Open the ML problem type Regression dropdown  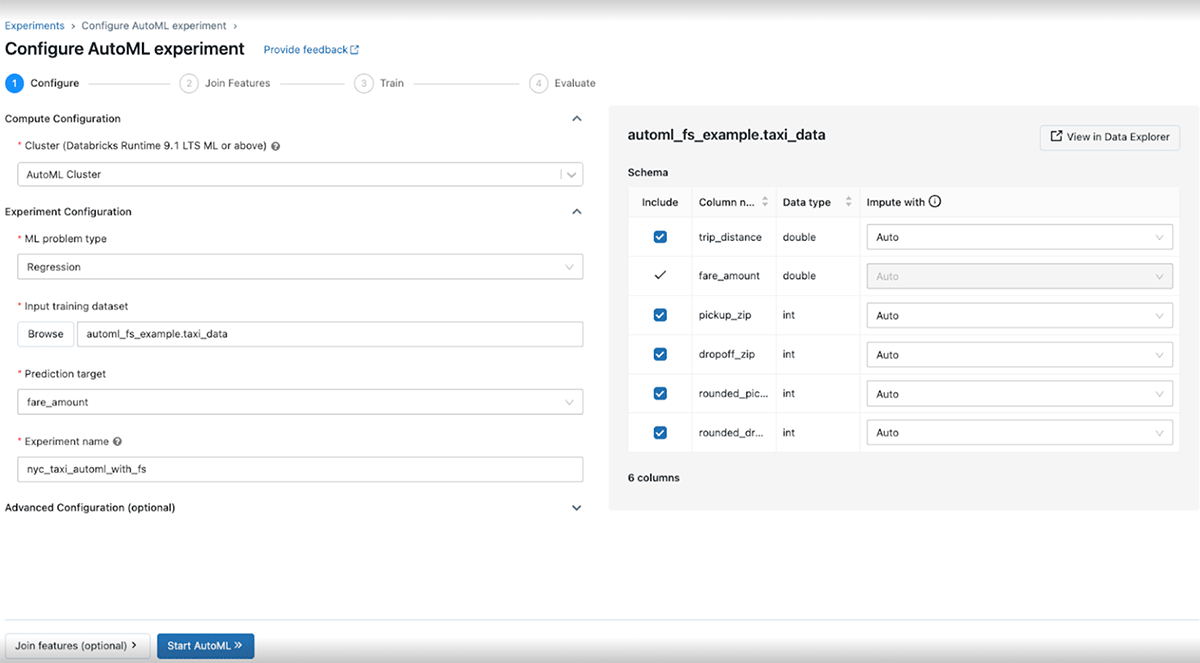click(x=300, y=267)
